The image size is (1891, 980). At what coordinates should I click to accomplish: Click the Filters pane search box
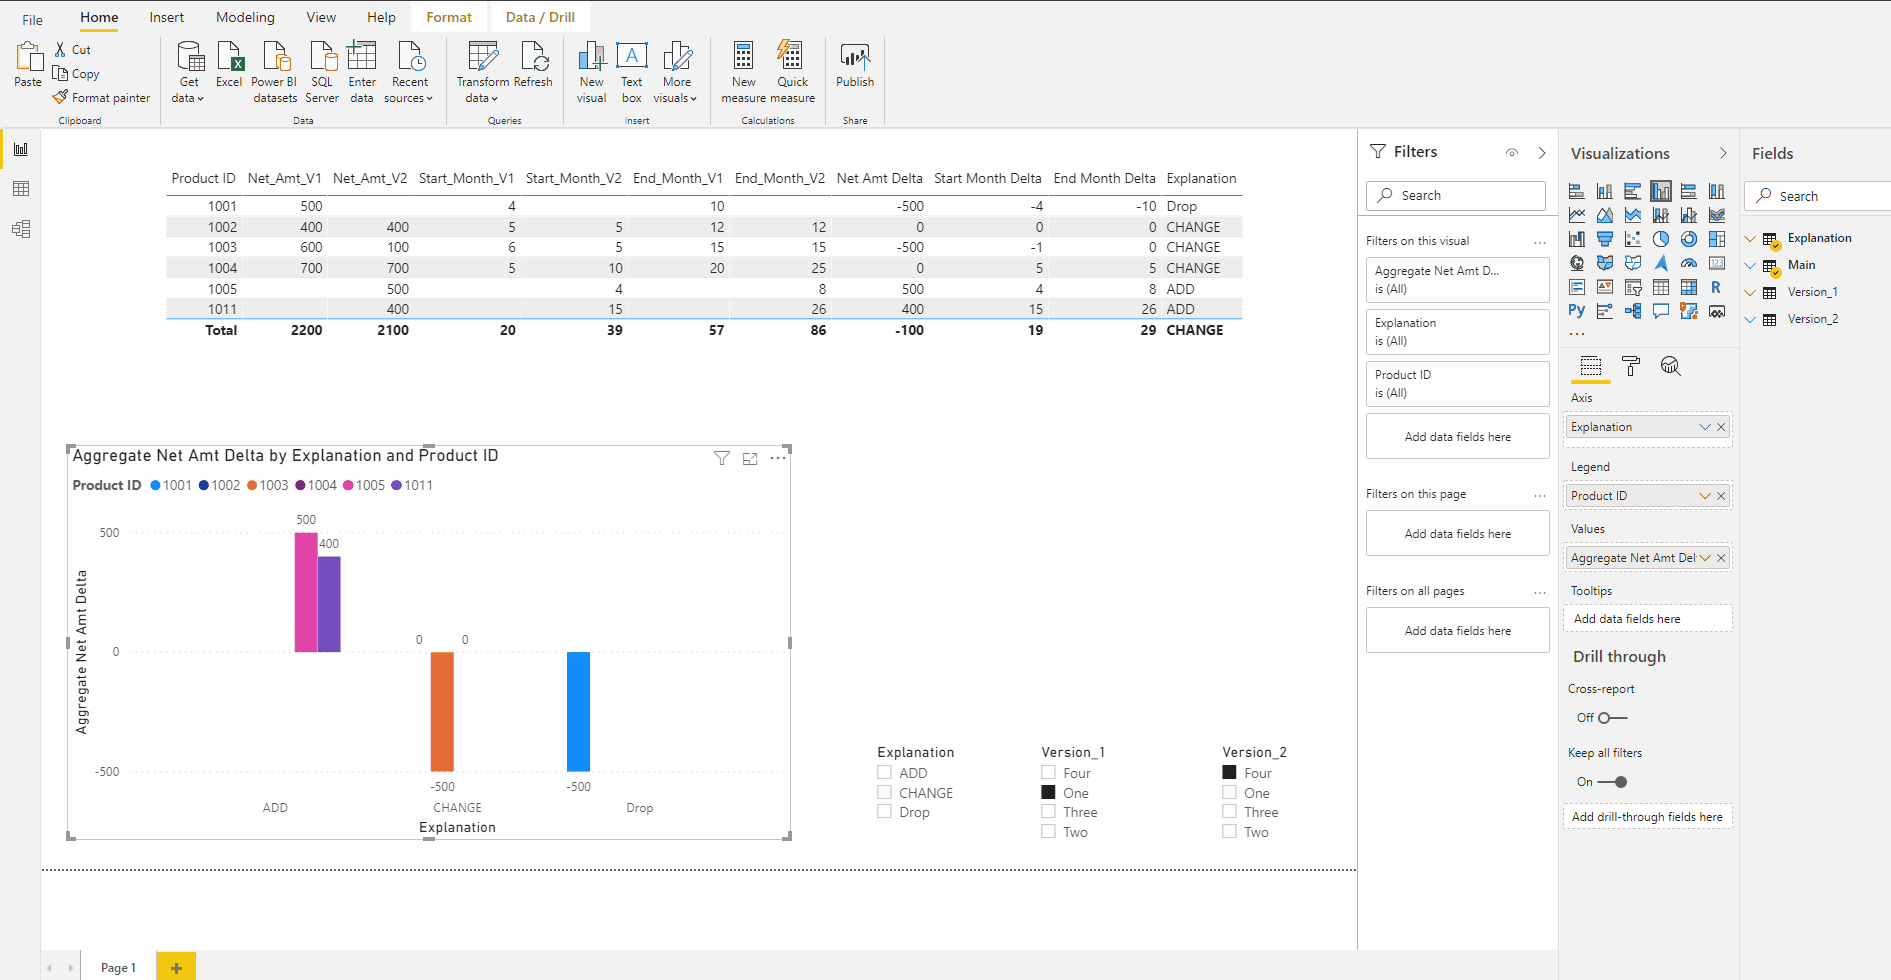[x=1456, y=195]
